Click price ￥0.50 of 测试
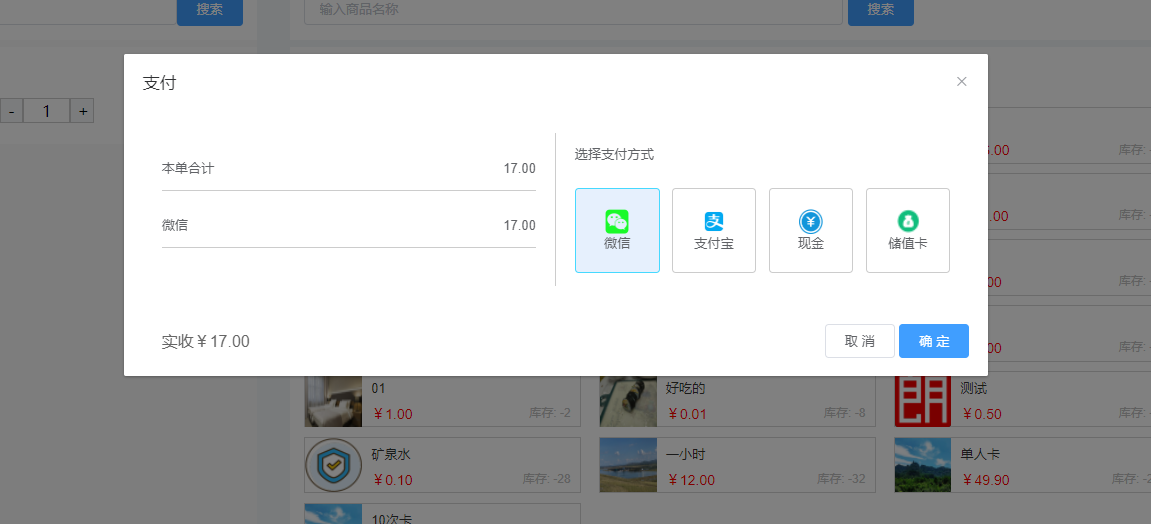1151x524 pixels. point(981,415)
